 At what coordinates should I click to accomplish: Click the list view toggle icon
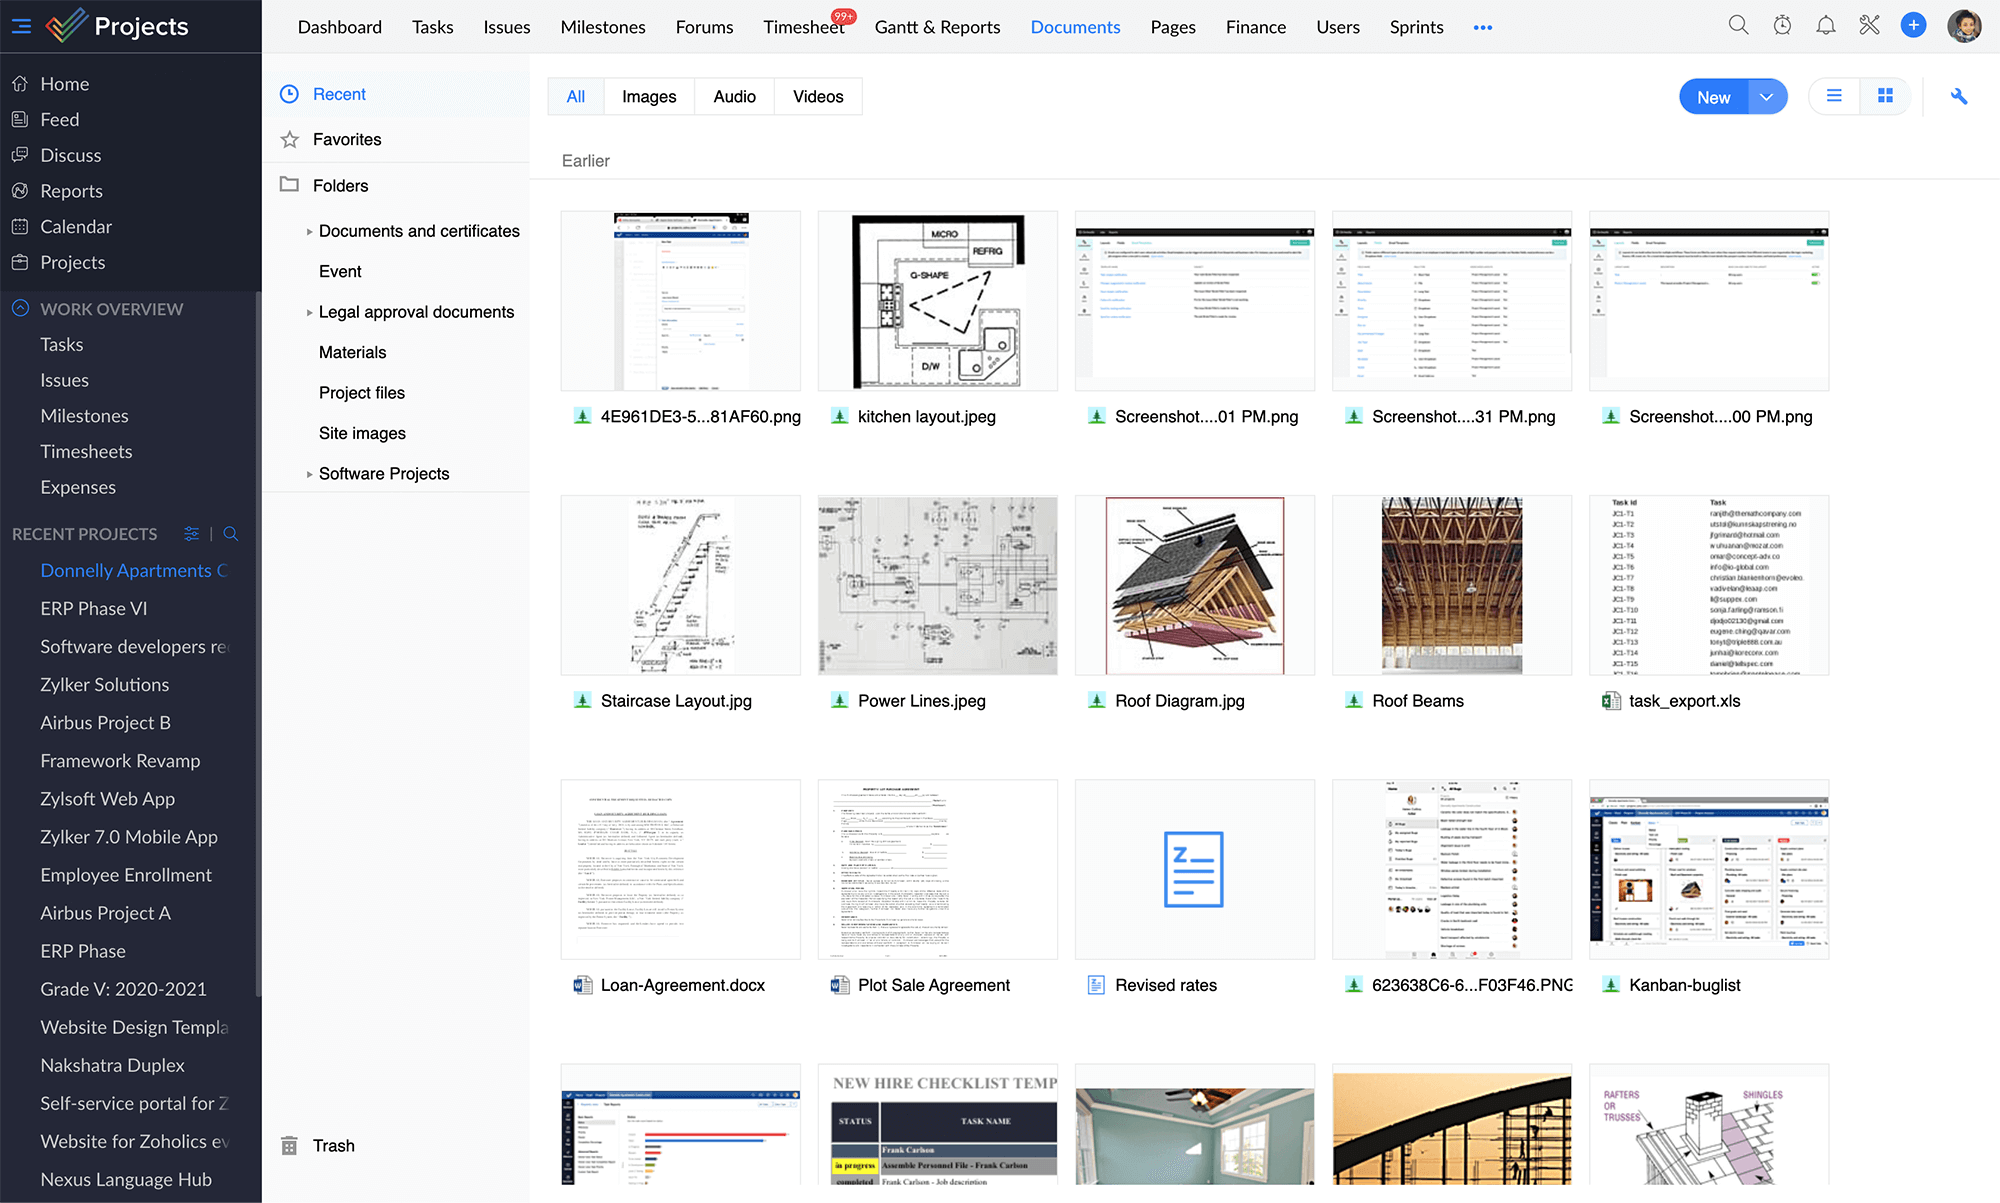point(1834,96)
